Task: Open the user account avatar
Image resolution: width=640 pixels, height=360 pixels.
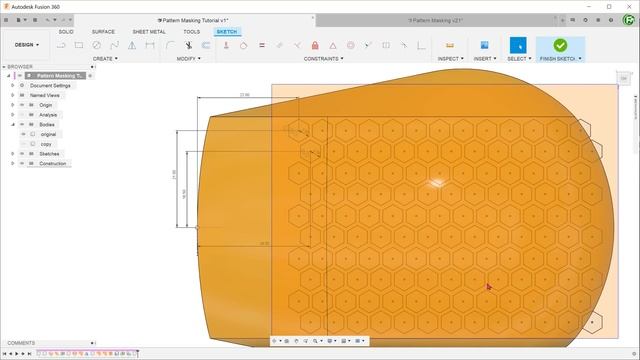Action: pyautogui.click(x=629, y=20)
